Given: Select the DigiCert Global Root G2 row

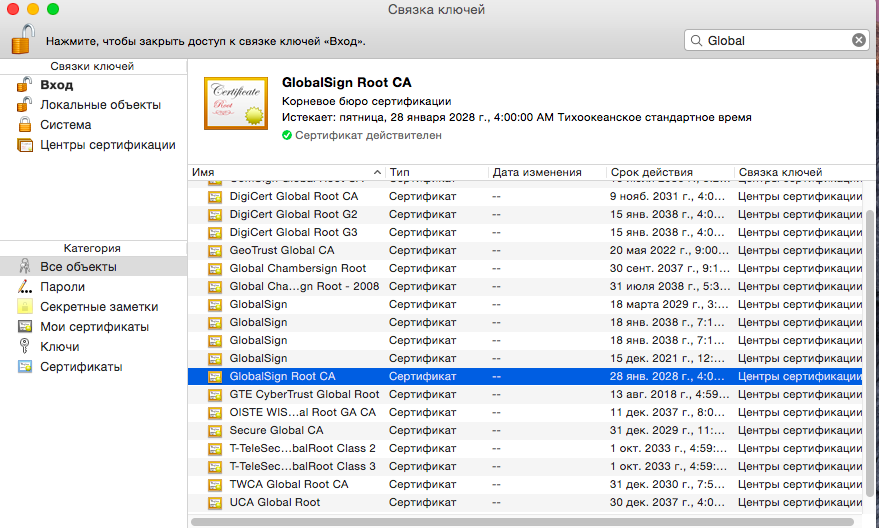Looking at the screenshot, I should [525, 215].
